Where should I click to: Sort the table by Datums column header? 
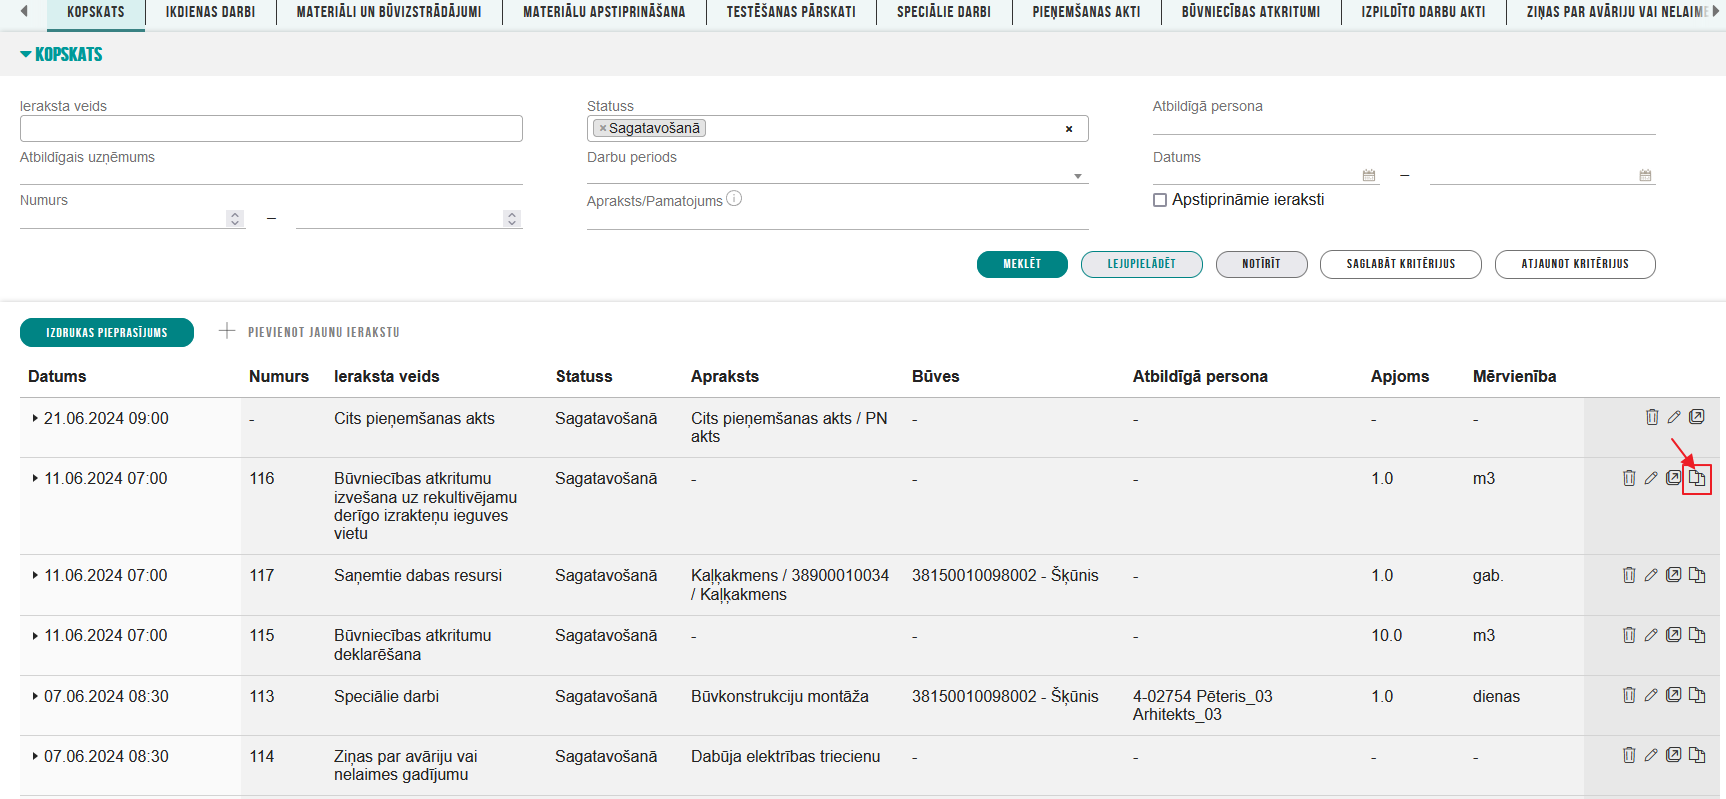click(x=57, y=376)
